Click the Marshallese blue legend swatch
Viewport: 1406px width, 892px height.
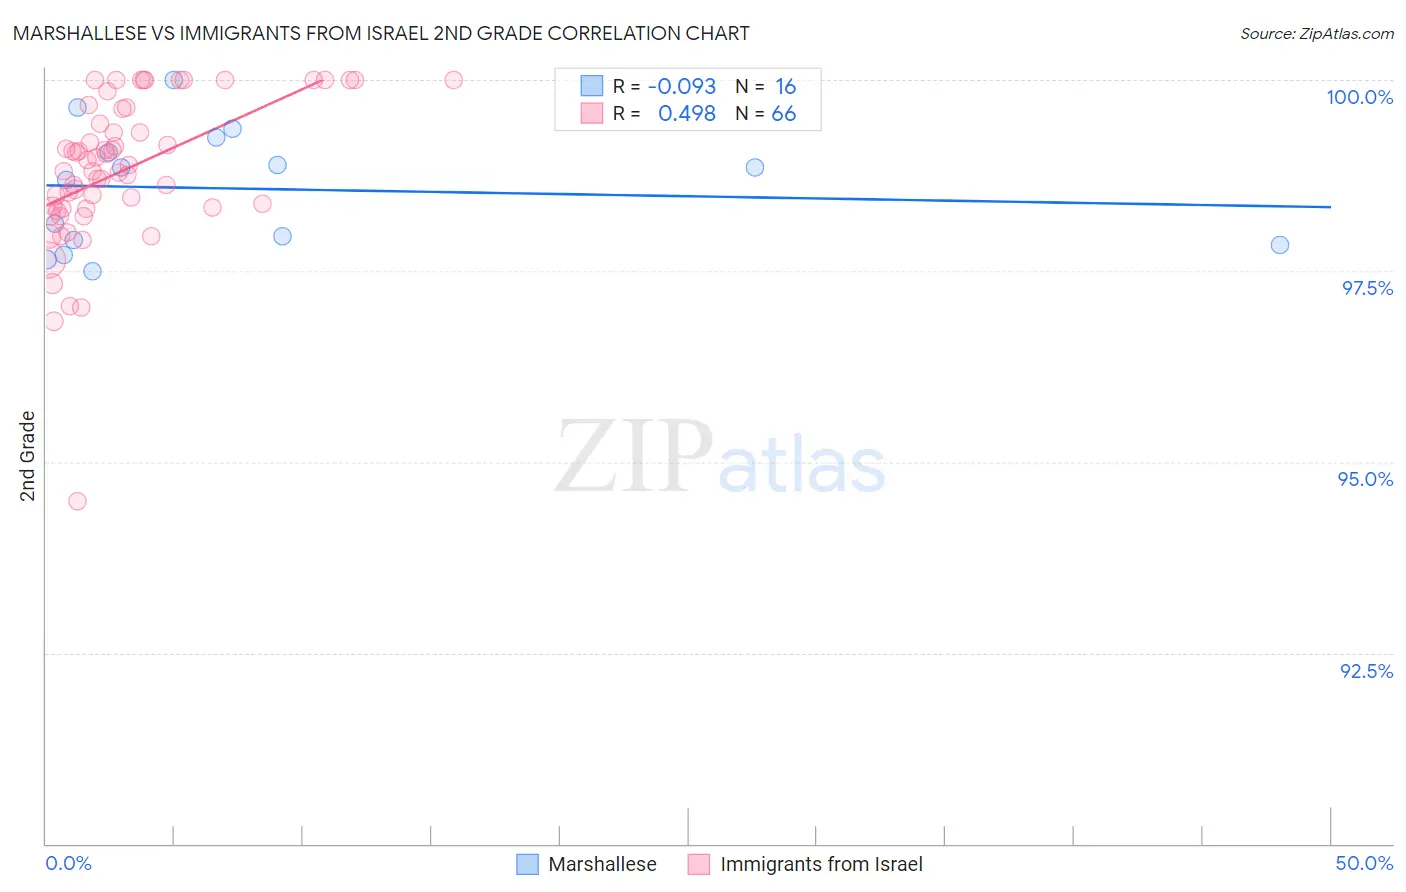[527, 864]
